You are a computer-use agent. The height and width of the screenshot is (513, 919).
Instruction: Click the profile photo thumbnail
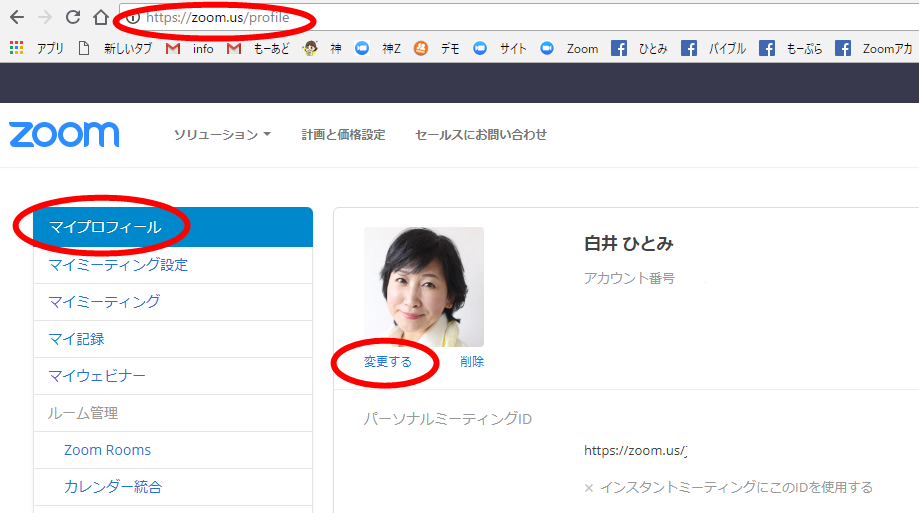click(423, 286)
